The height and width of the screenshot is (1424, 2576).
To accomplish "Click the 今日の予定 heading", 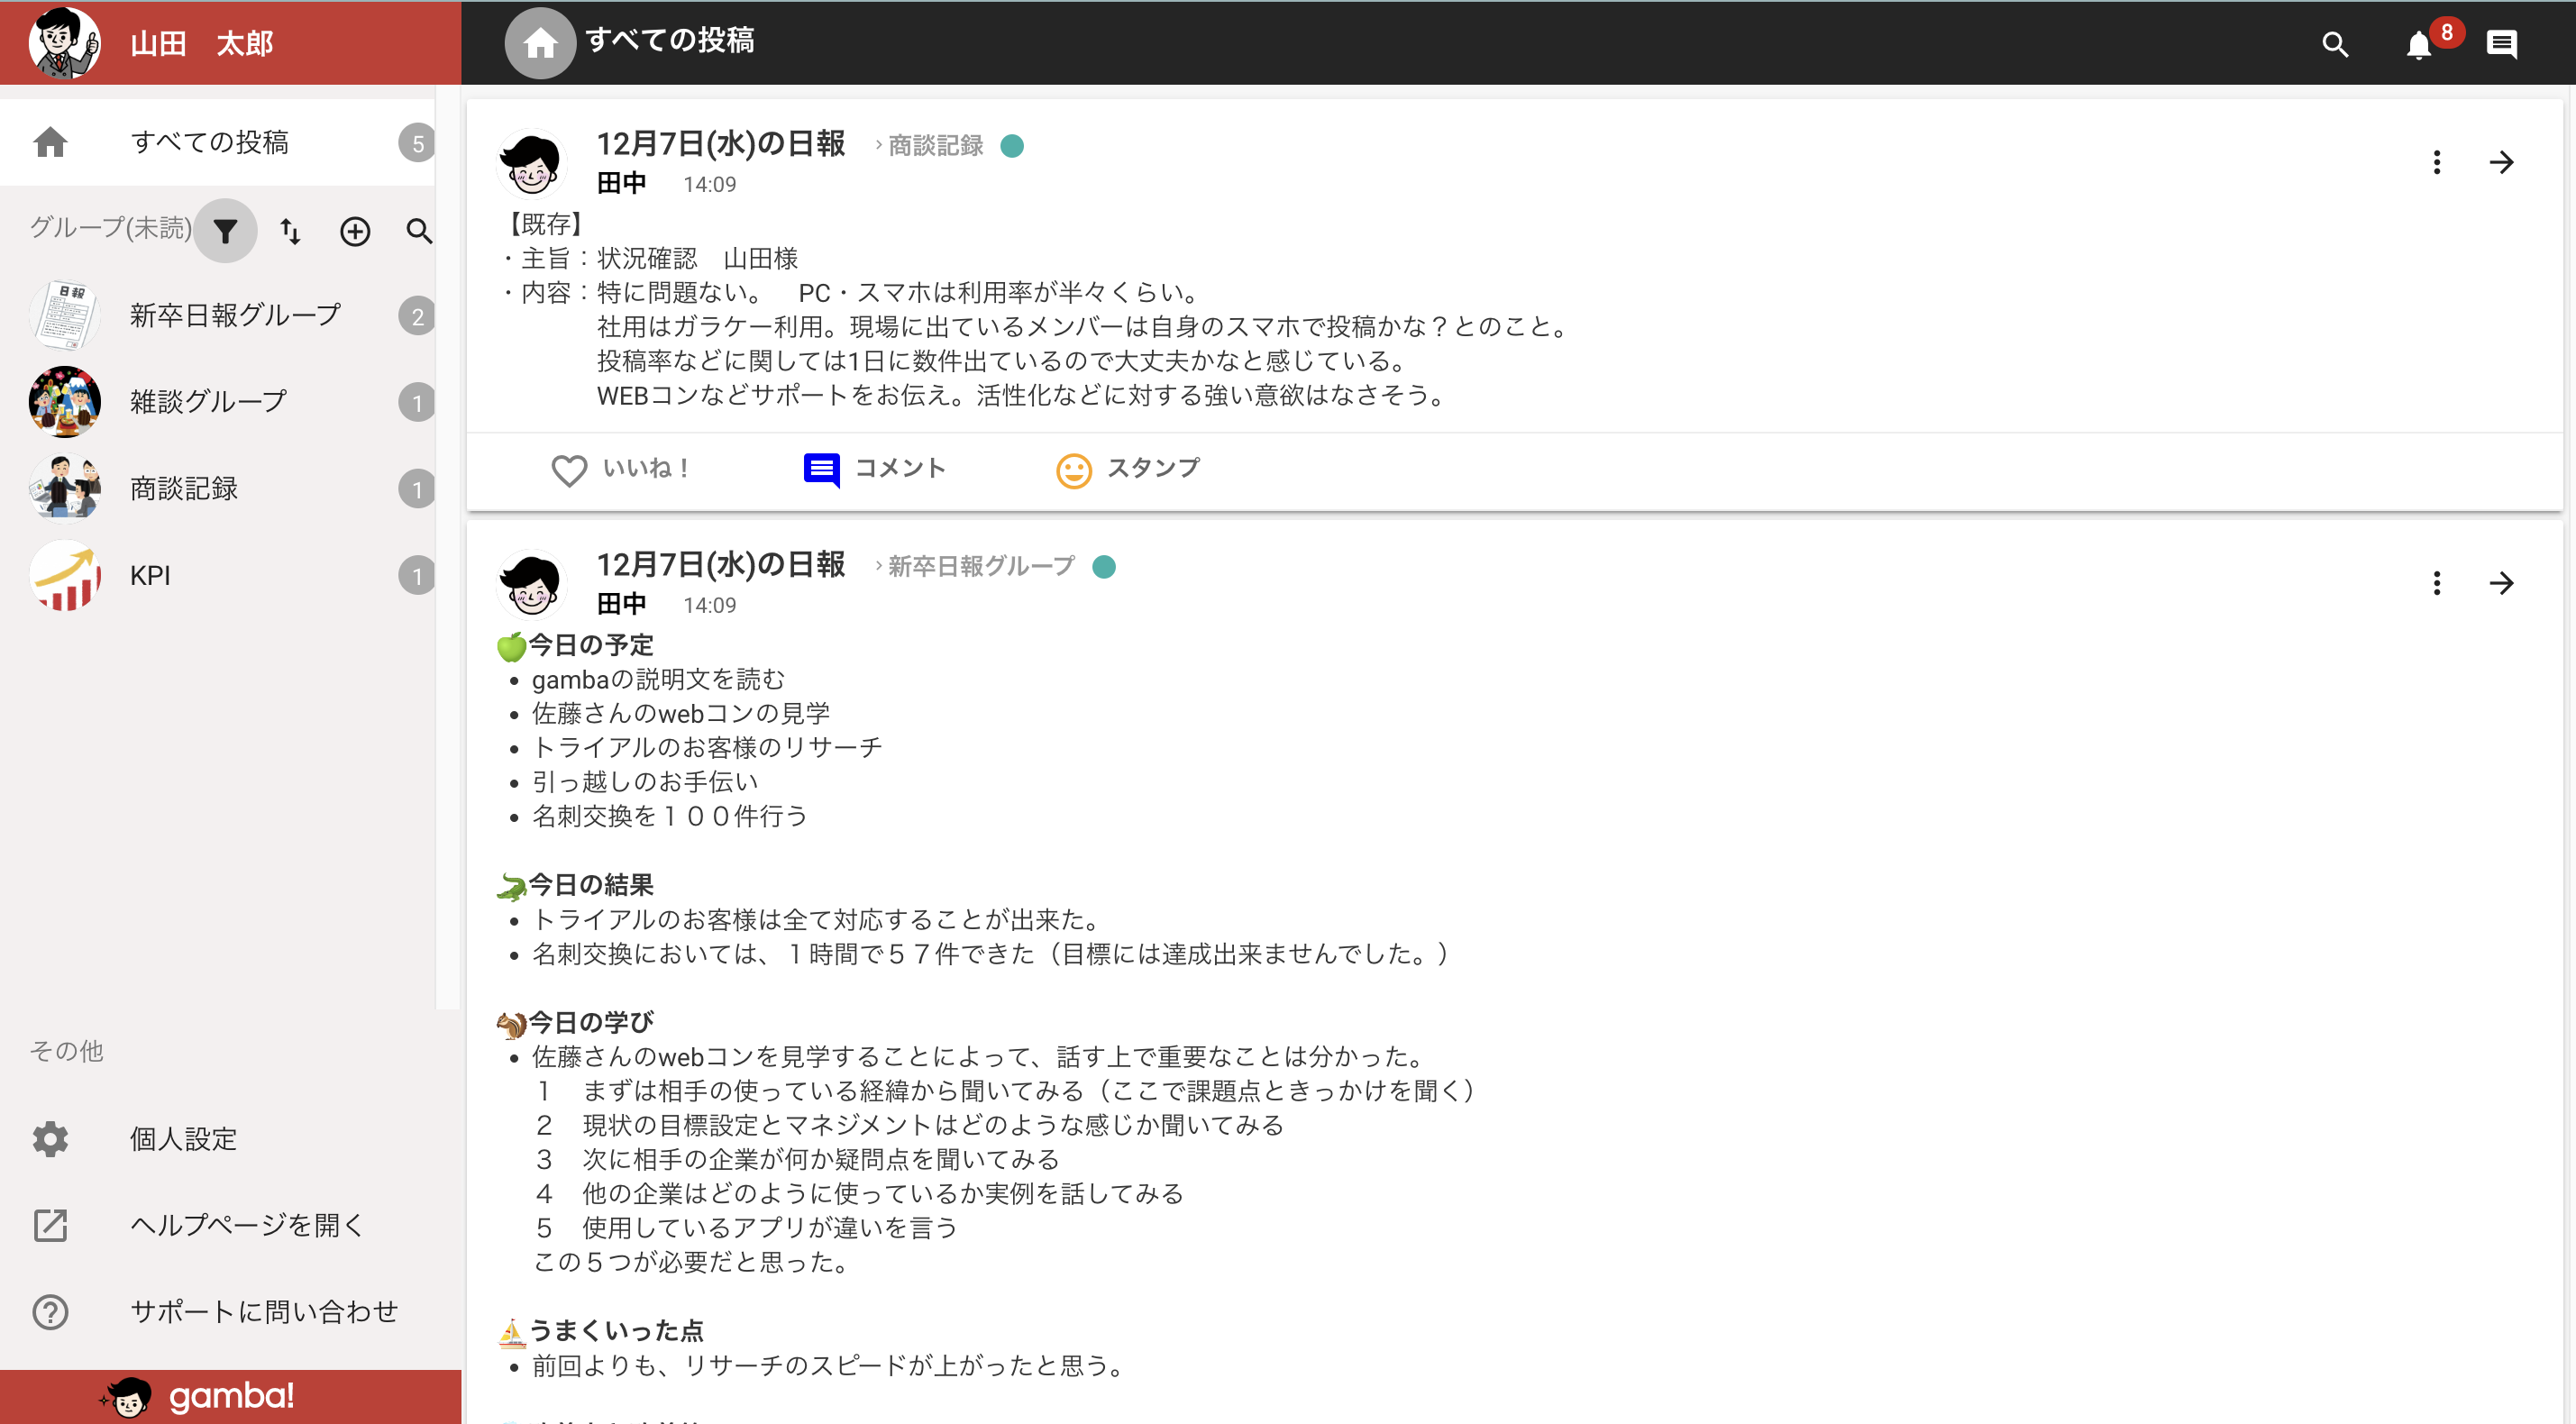I will (x=591, y=646).
